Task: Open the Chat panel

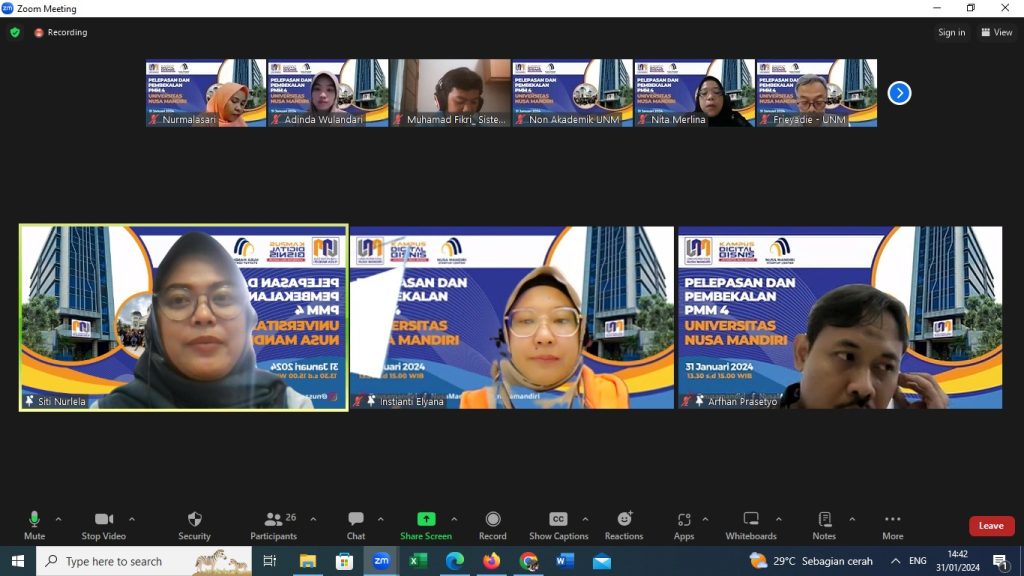Action: point(356,526)
